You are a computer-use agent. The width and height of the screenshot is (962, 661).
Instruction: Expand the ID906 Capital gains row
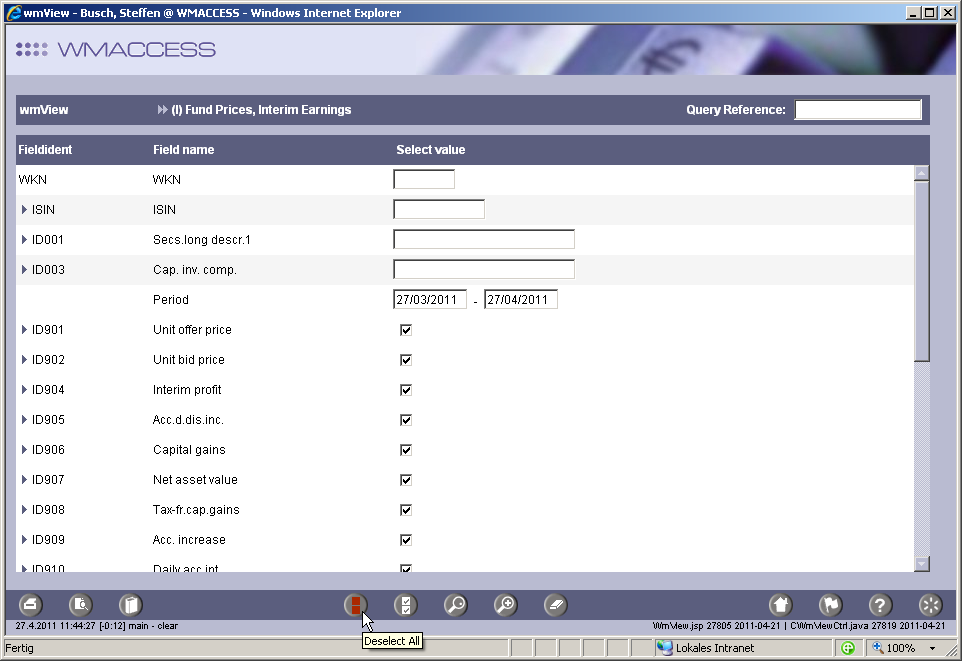tap(24, 450)
